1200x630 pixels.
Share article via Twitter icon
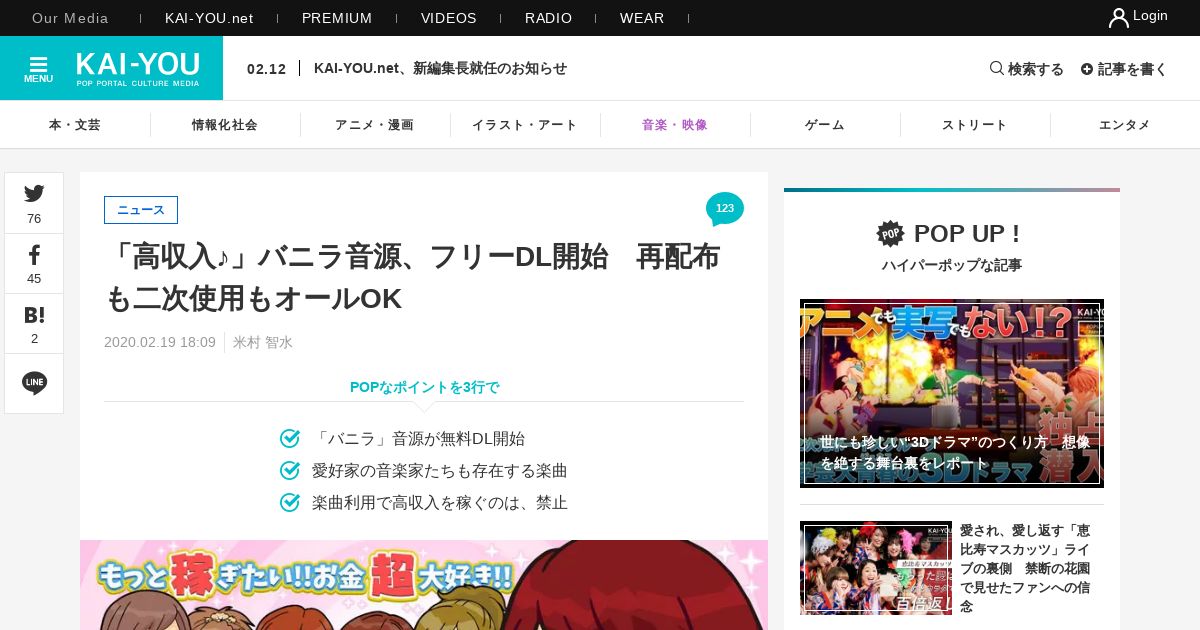(x=34, y=193)
